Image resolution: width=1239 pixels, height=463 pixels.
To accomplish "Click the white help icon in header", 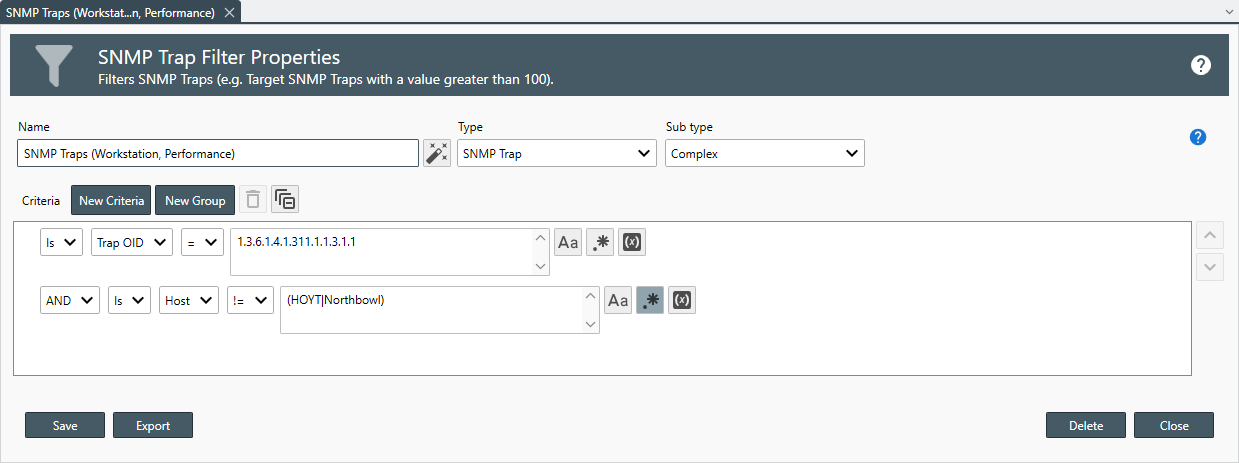I will 1201,65.
